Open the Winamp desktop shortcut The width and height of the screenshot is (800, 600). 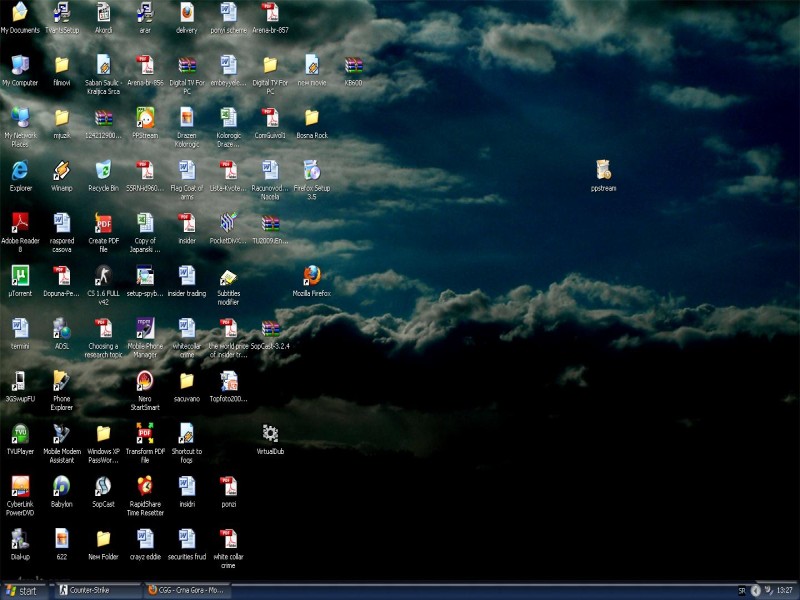coord(61,170)
